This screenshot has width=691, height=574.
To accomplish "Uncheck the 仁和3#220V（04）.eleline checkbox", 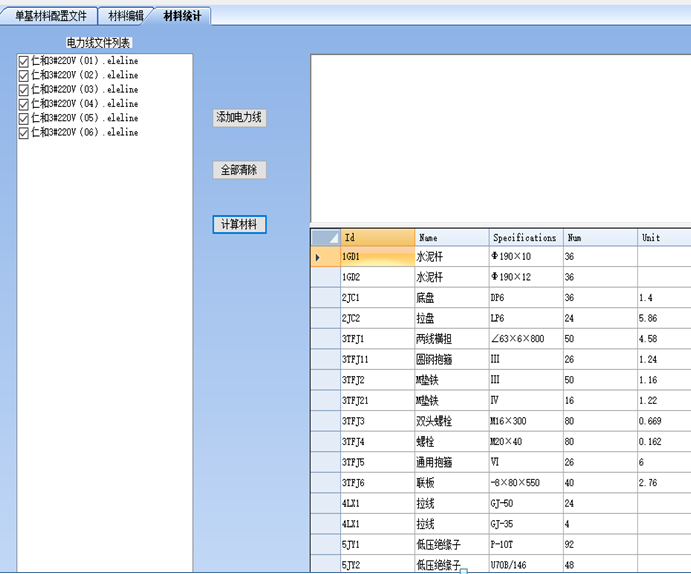I will [x=24, y=104].
